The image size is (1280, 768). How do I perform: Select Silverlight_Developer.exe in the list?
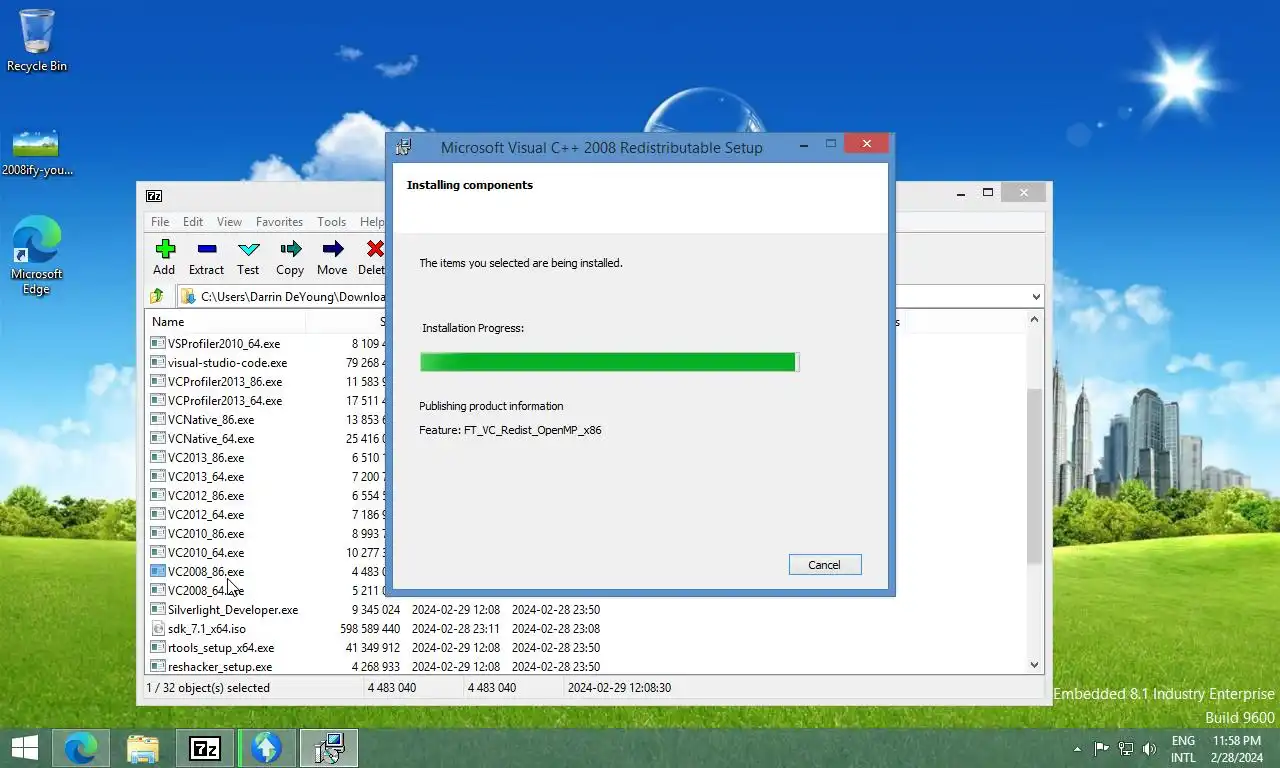tap(233, 609)
